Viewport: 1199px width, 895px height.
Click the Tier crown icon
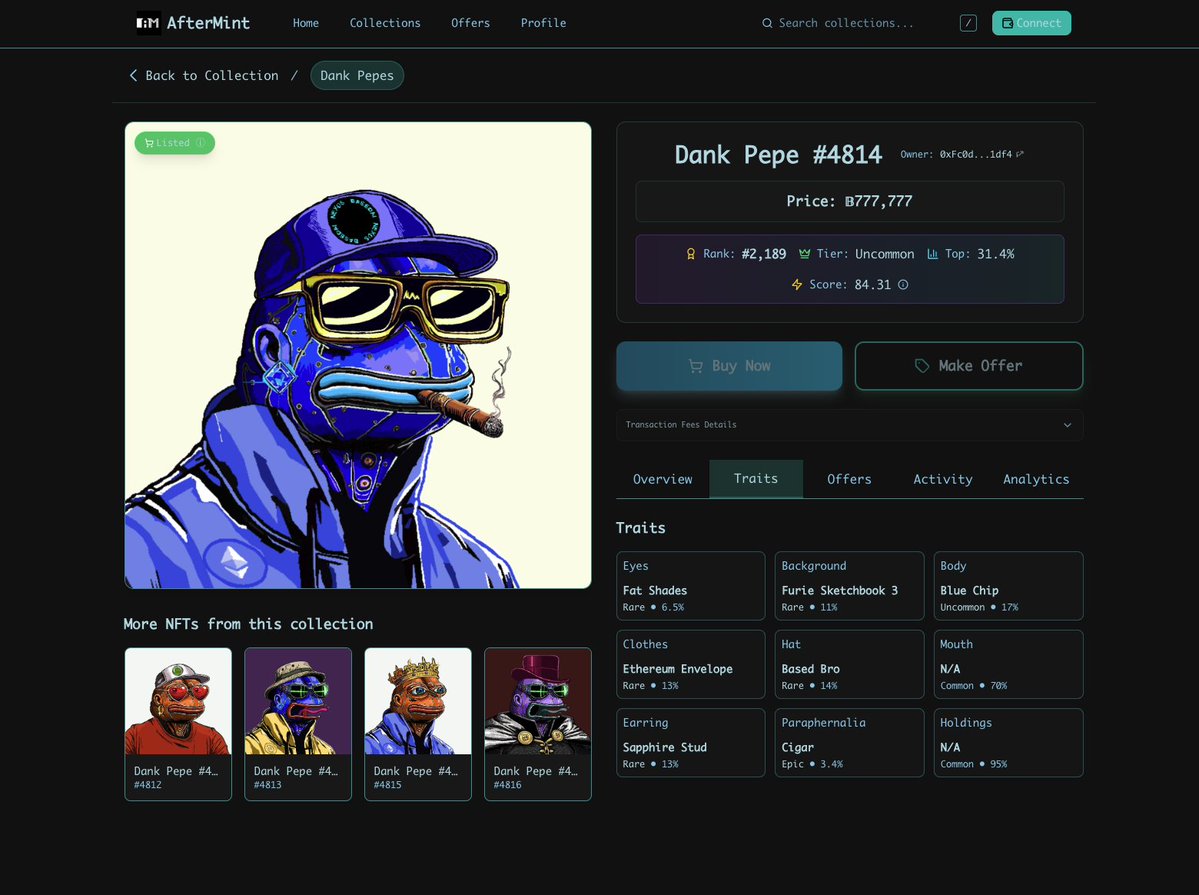tap(804, 253)
